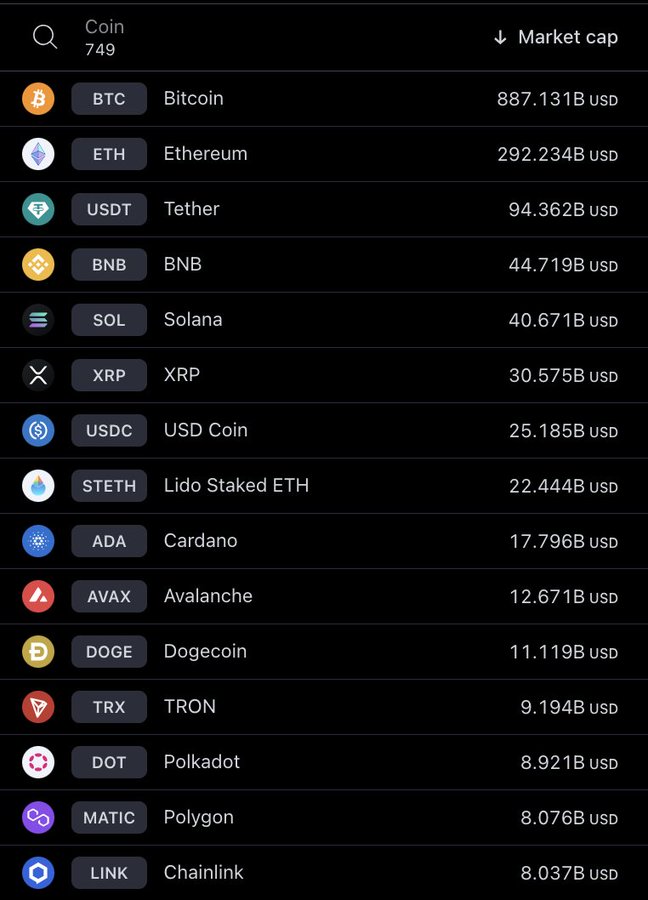Select the BTC ticker badge
The width and height of the screenshot is (648, 900).
click(109, 99)
